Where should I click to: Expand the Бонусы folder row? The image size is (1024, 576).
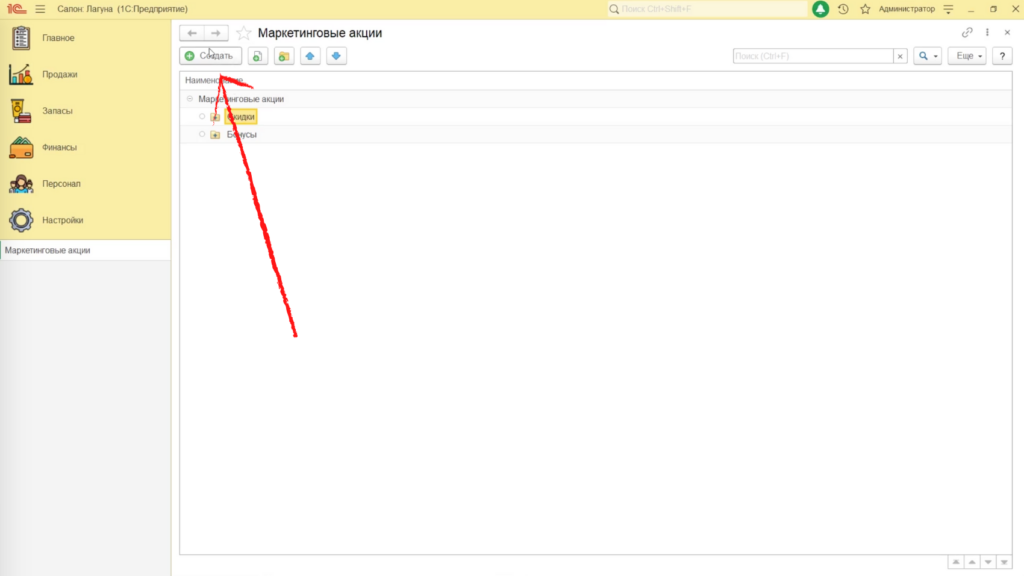[x=202, y=135]
